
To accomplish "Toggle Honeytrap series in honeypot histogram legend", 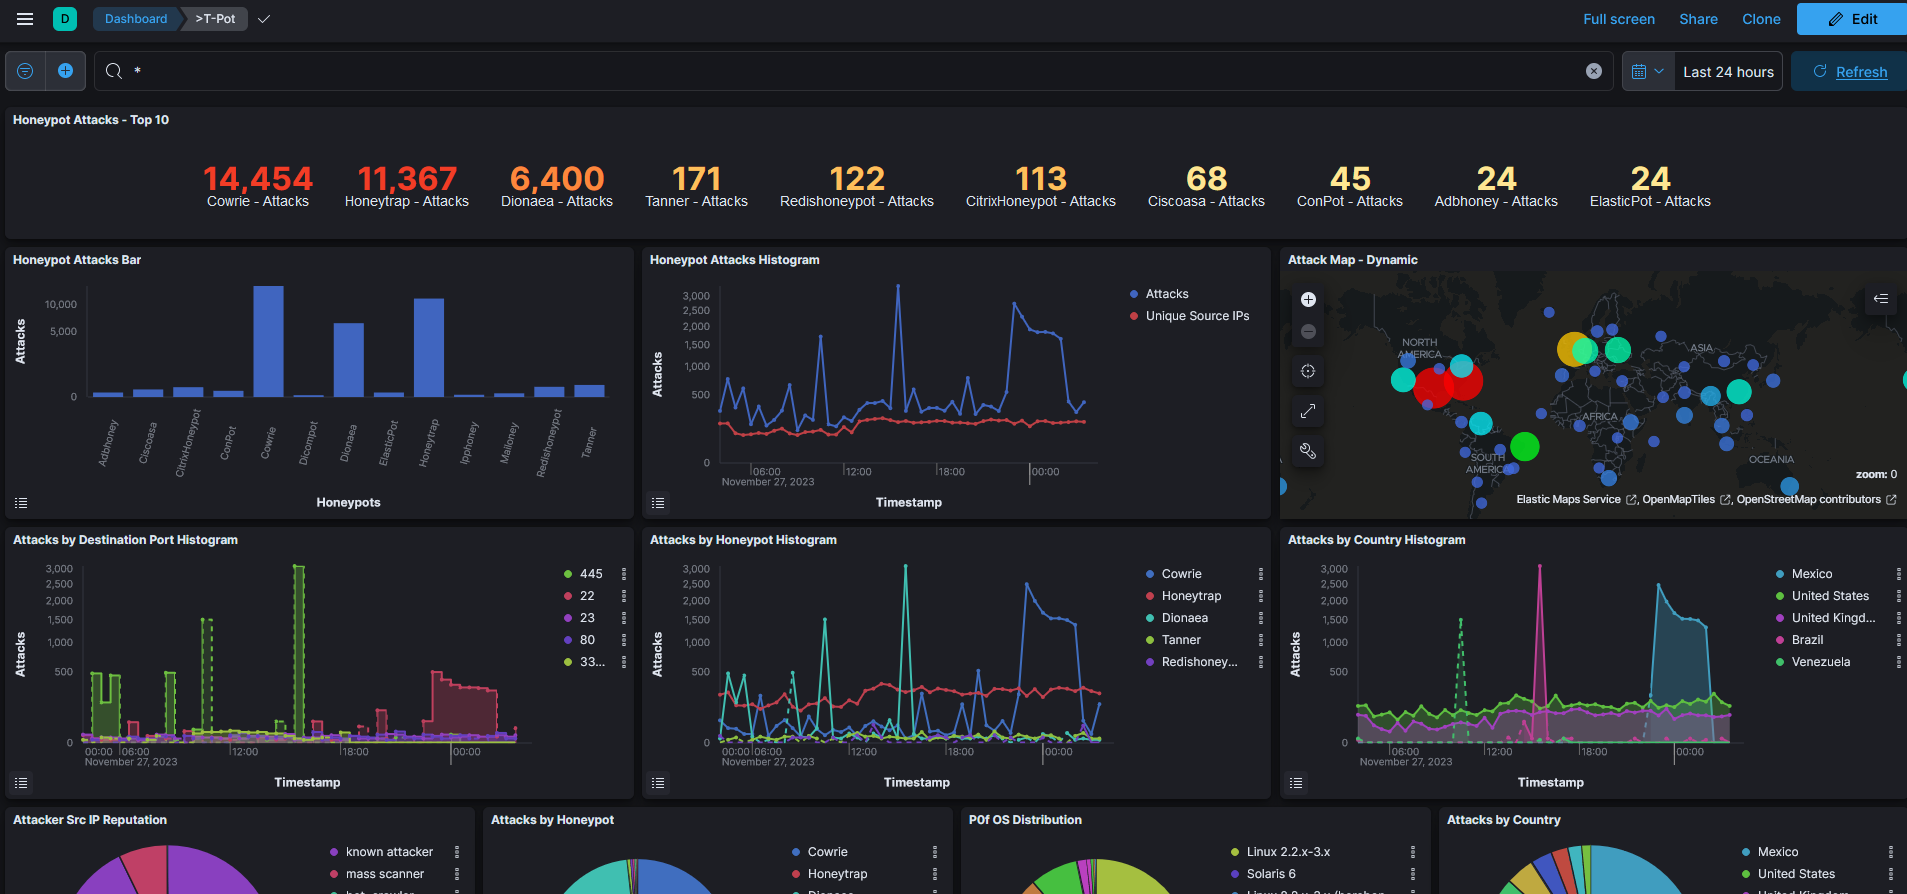I will click(x=1191, y=596).
